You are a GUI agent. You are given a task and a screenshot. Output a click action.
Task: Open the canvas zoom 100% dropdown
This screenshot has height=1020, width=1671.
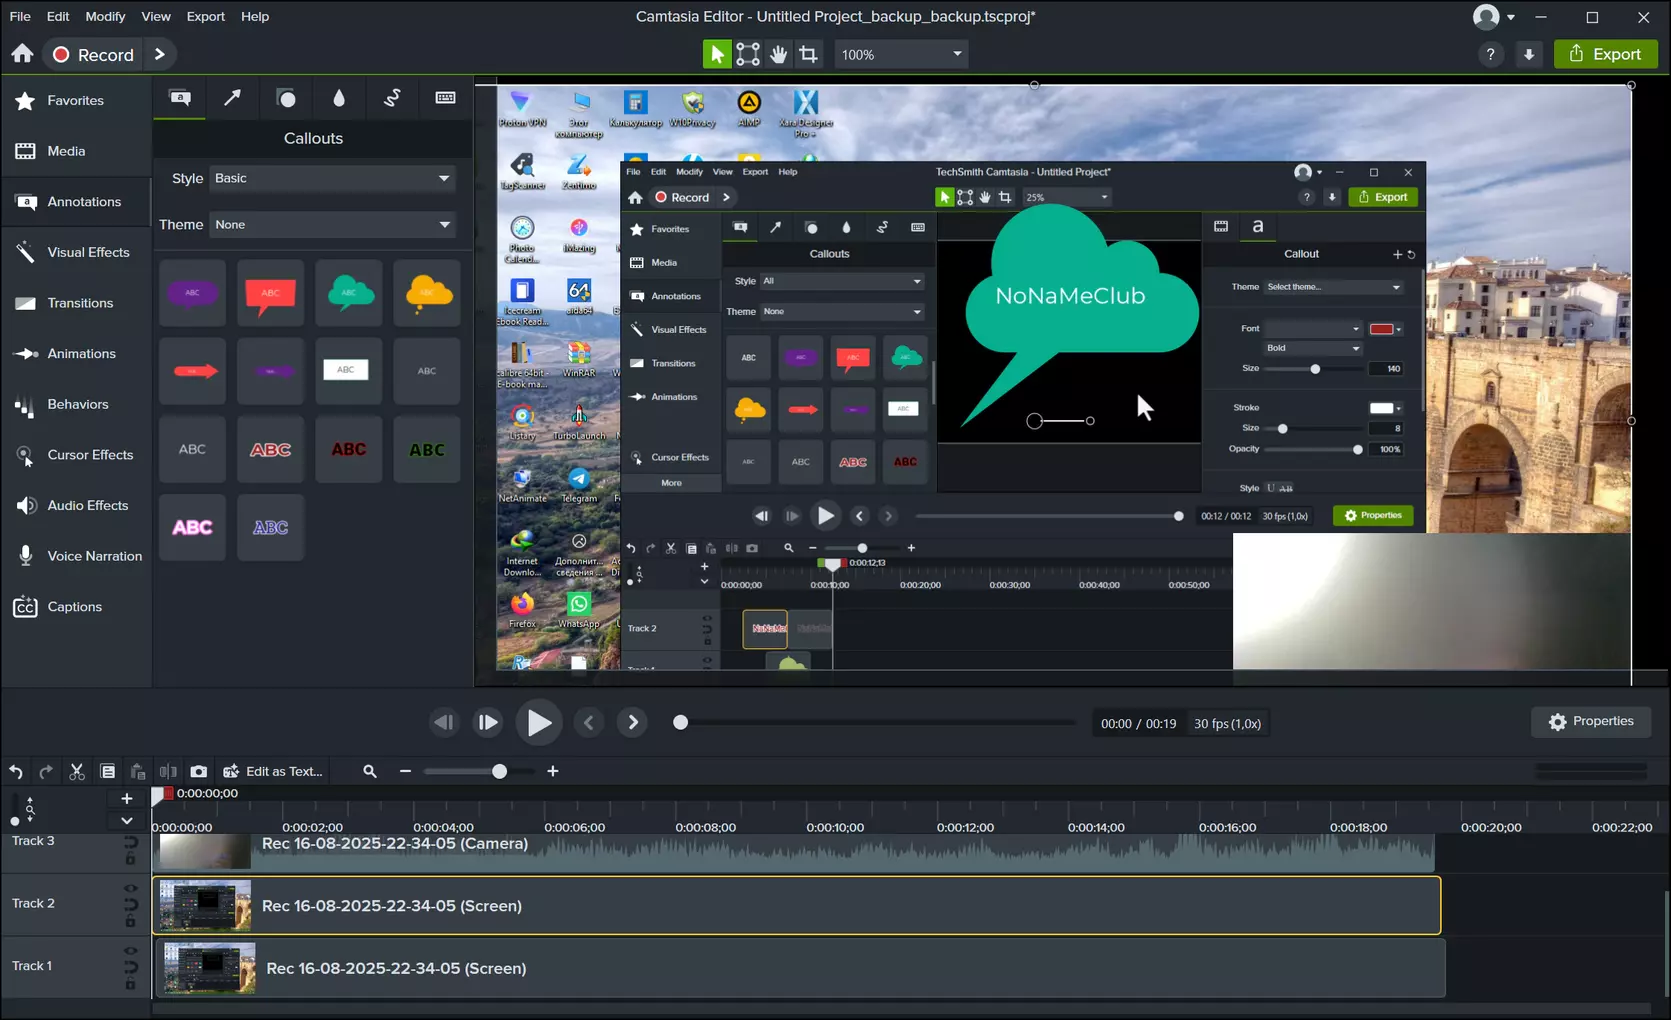point(901,54)
